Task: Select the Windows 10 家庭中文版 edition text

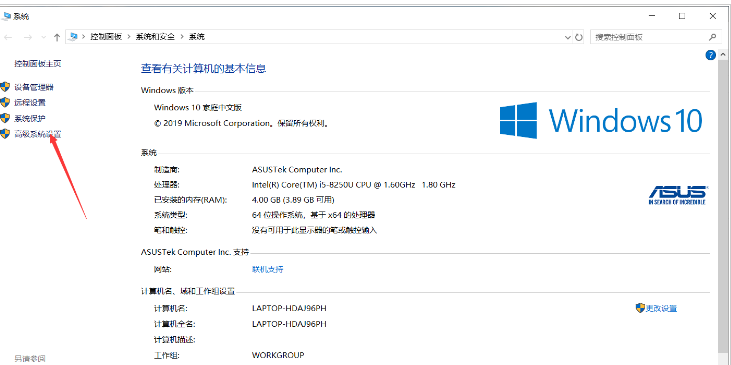Action: [198, 107]
